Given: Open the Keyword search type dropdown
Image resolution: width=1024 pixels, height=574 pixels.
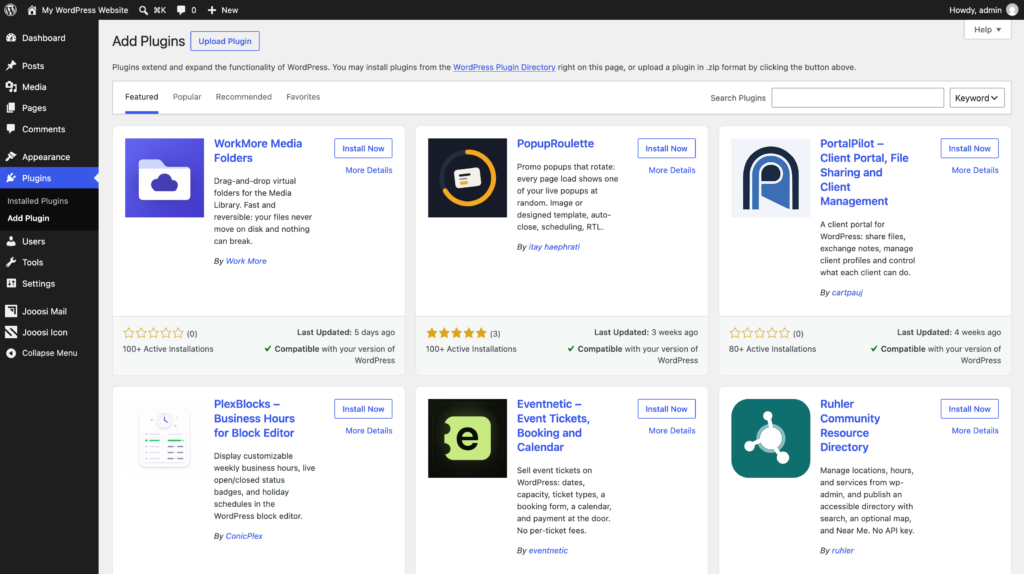Looking at the screenshot, I should click(977, 98).
